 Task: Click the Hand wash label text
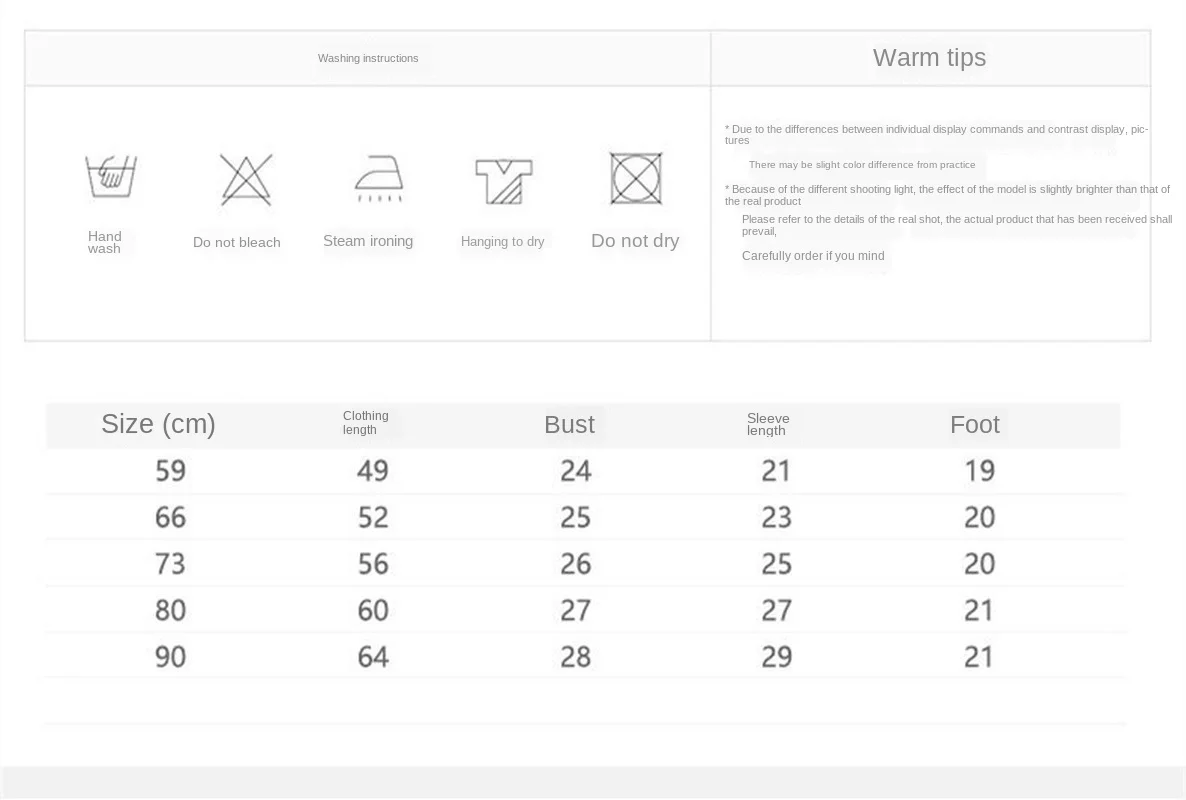[x=104, y=243]
